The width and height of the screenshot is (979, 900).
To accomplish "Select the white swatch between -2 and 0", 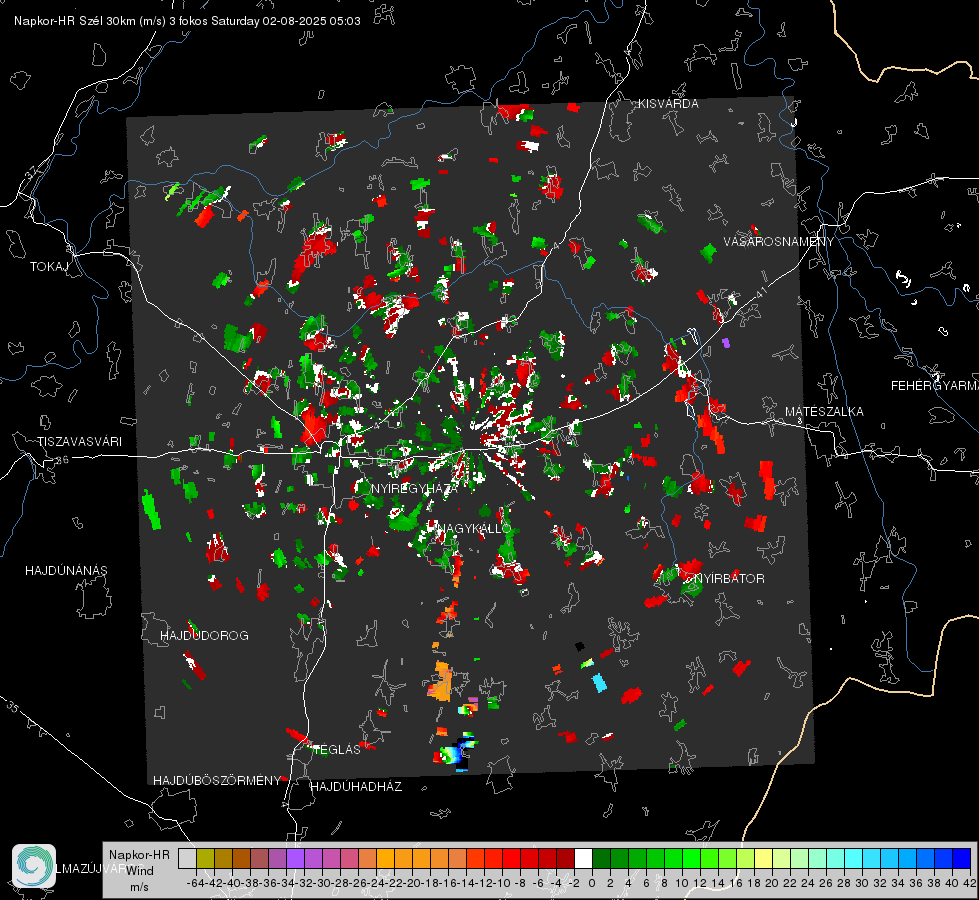I will [583, 858].
